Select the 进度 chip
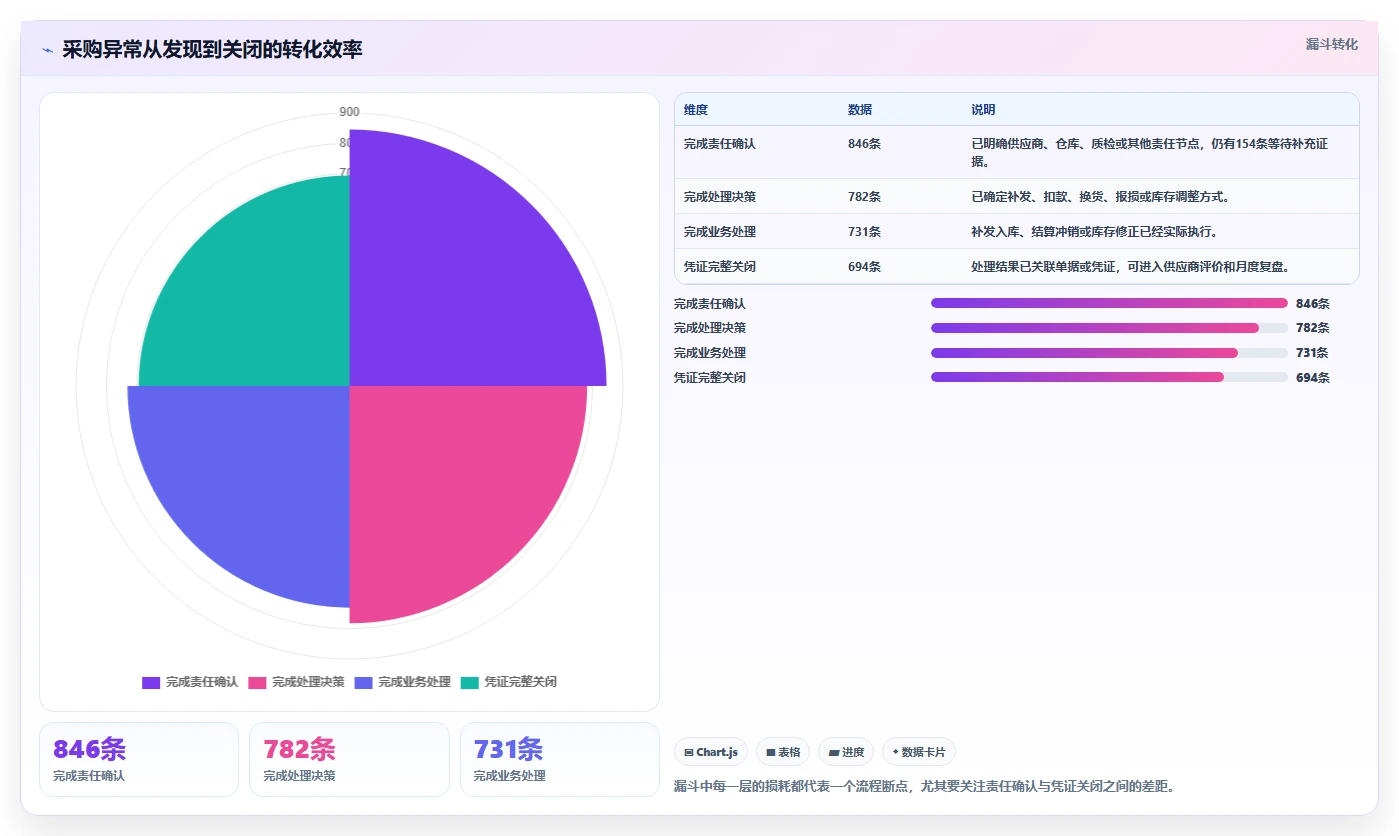This screenshot has height=836, width=1399. pyautogui.click(x=846, y=752)
